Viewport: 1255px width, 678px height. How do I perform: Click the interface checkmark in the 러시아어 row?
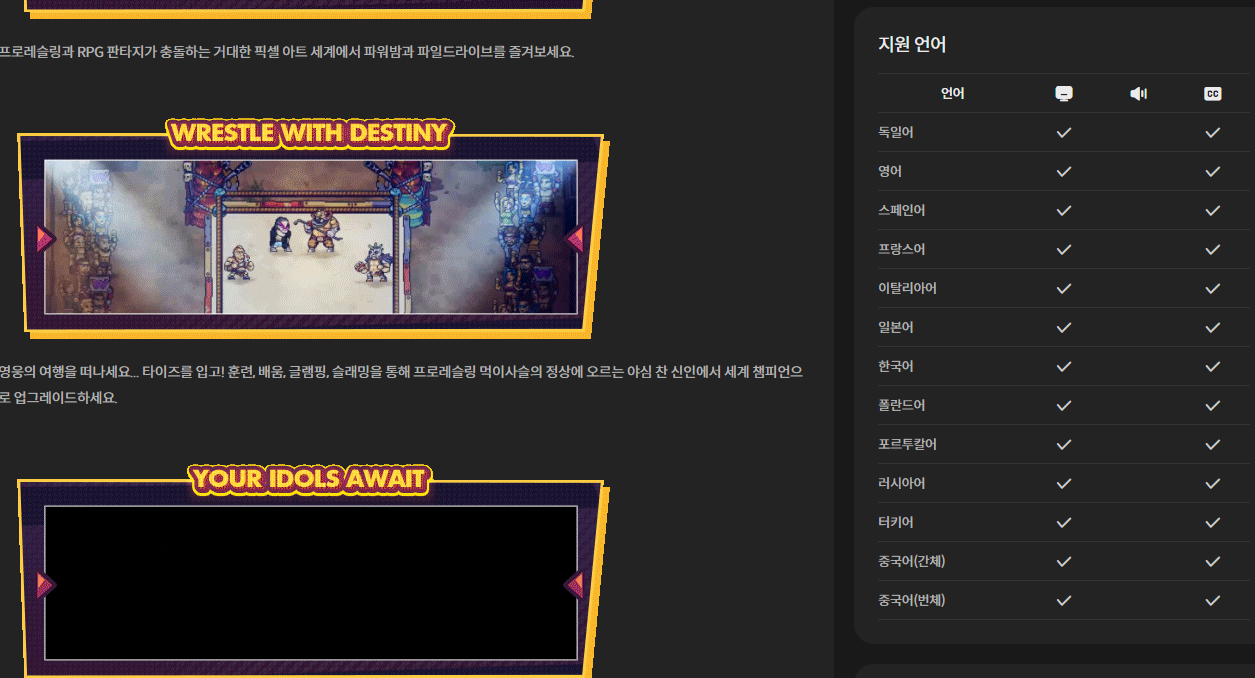pyautogui.click(x=1064, y=483)
